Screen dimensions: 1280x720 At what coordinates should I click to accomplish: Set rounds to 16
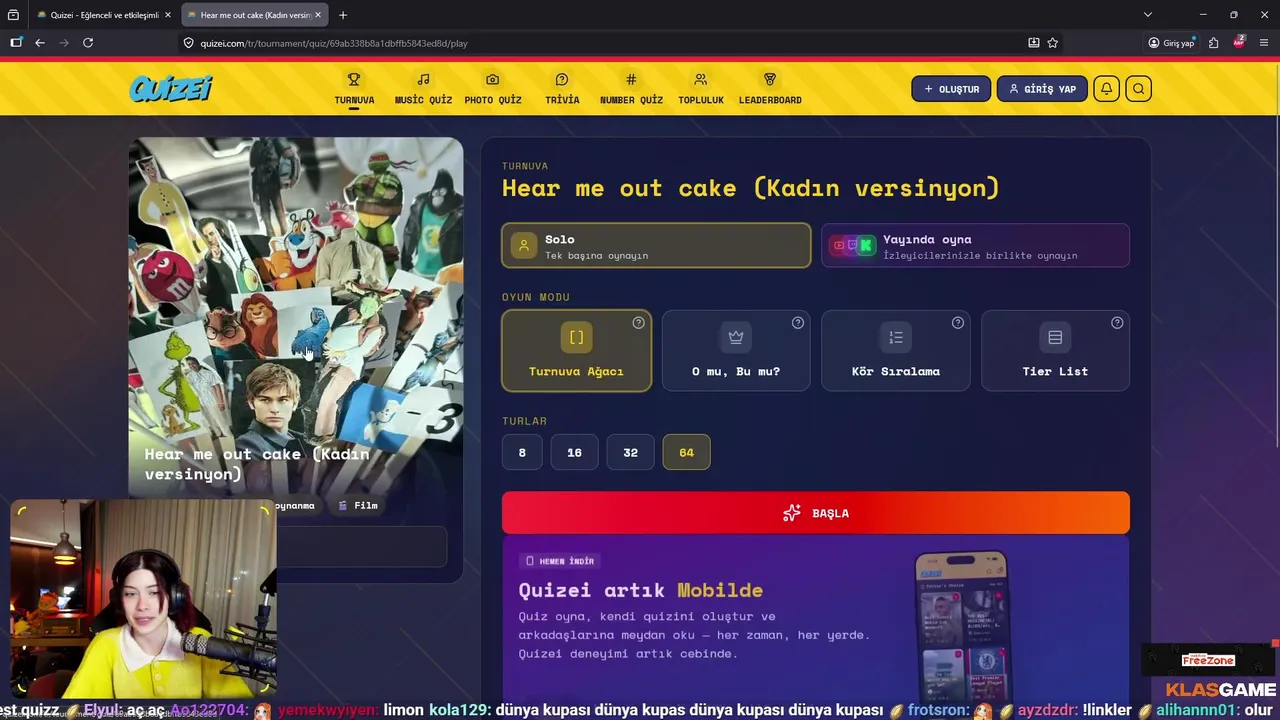point(574,452)
